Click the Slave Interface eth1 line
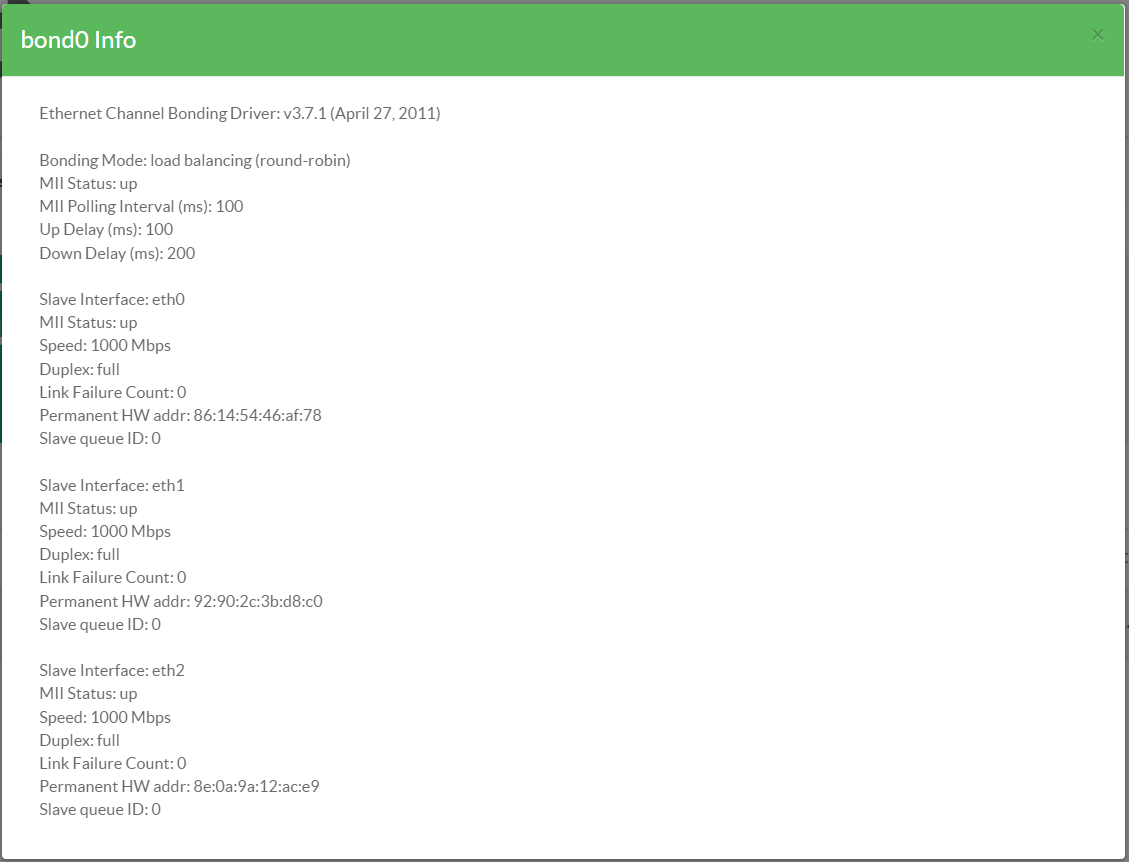This screenshot has height=862, width=1129. tap(112, 485)
